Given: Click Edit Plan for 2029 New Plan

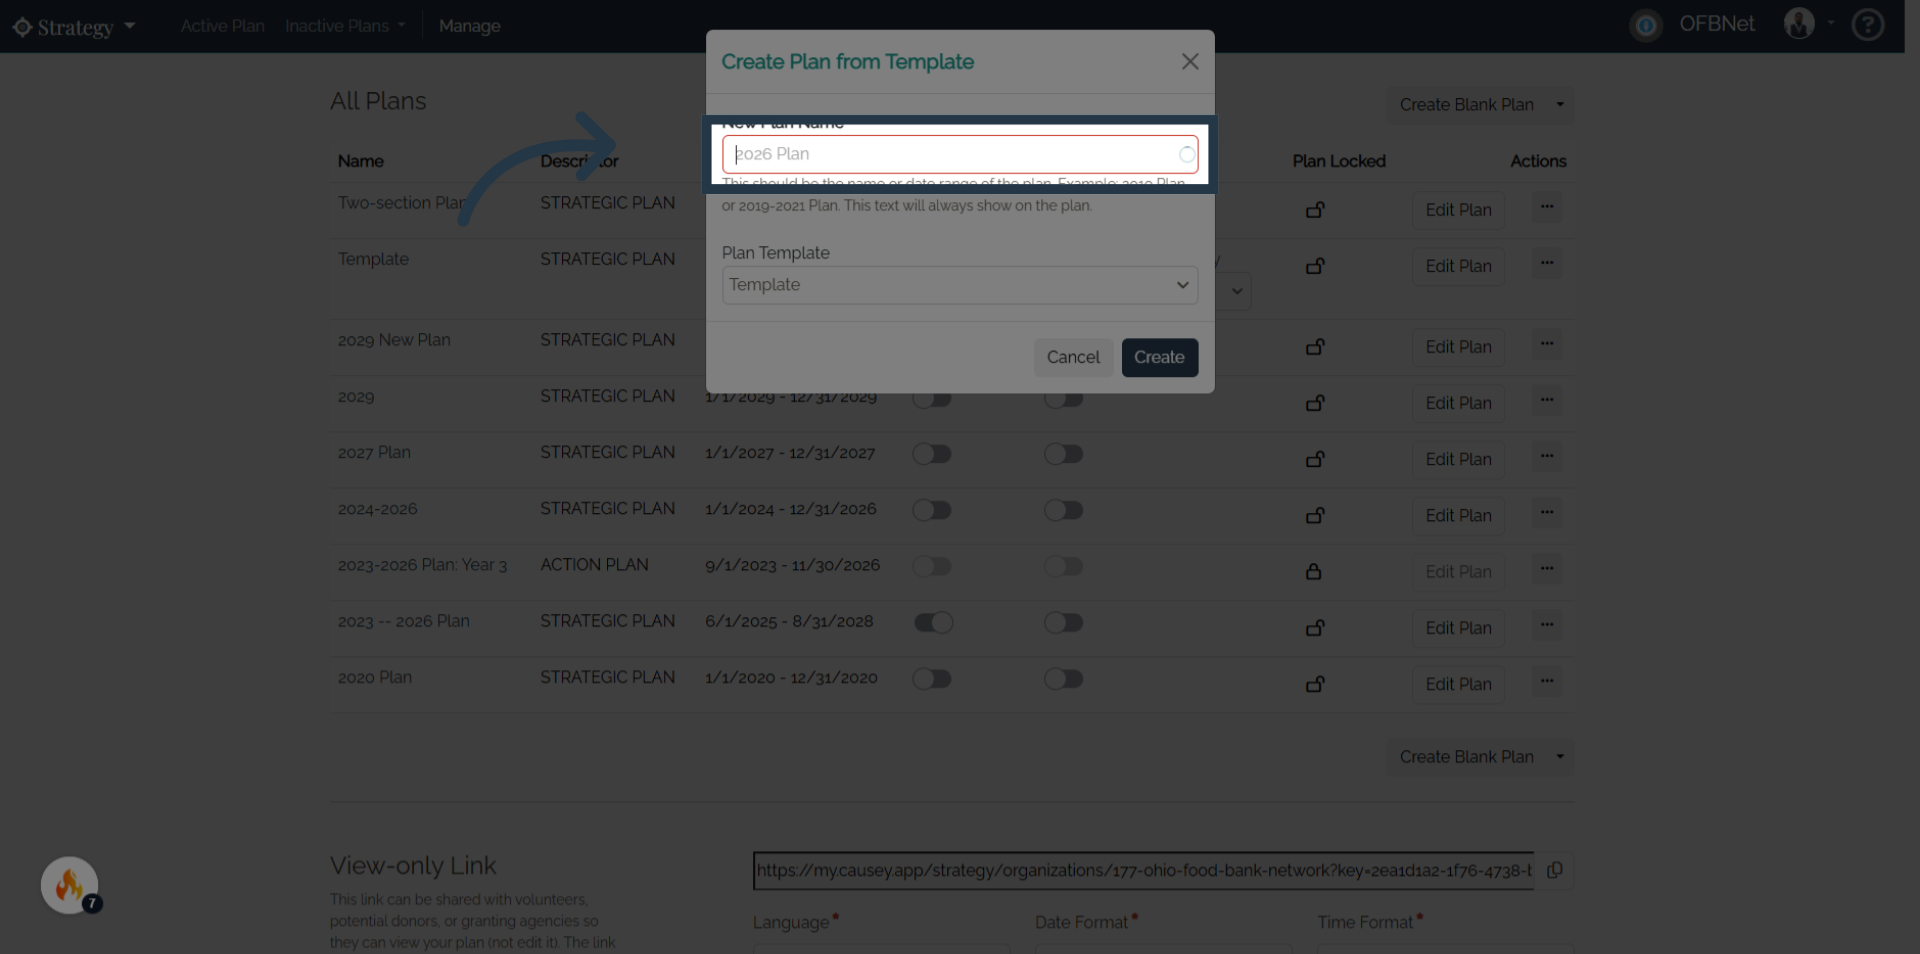Looking at the screenshot, I should tap(1458, 347).
